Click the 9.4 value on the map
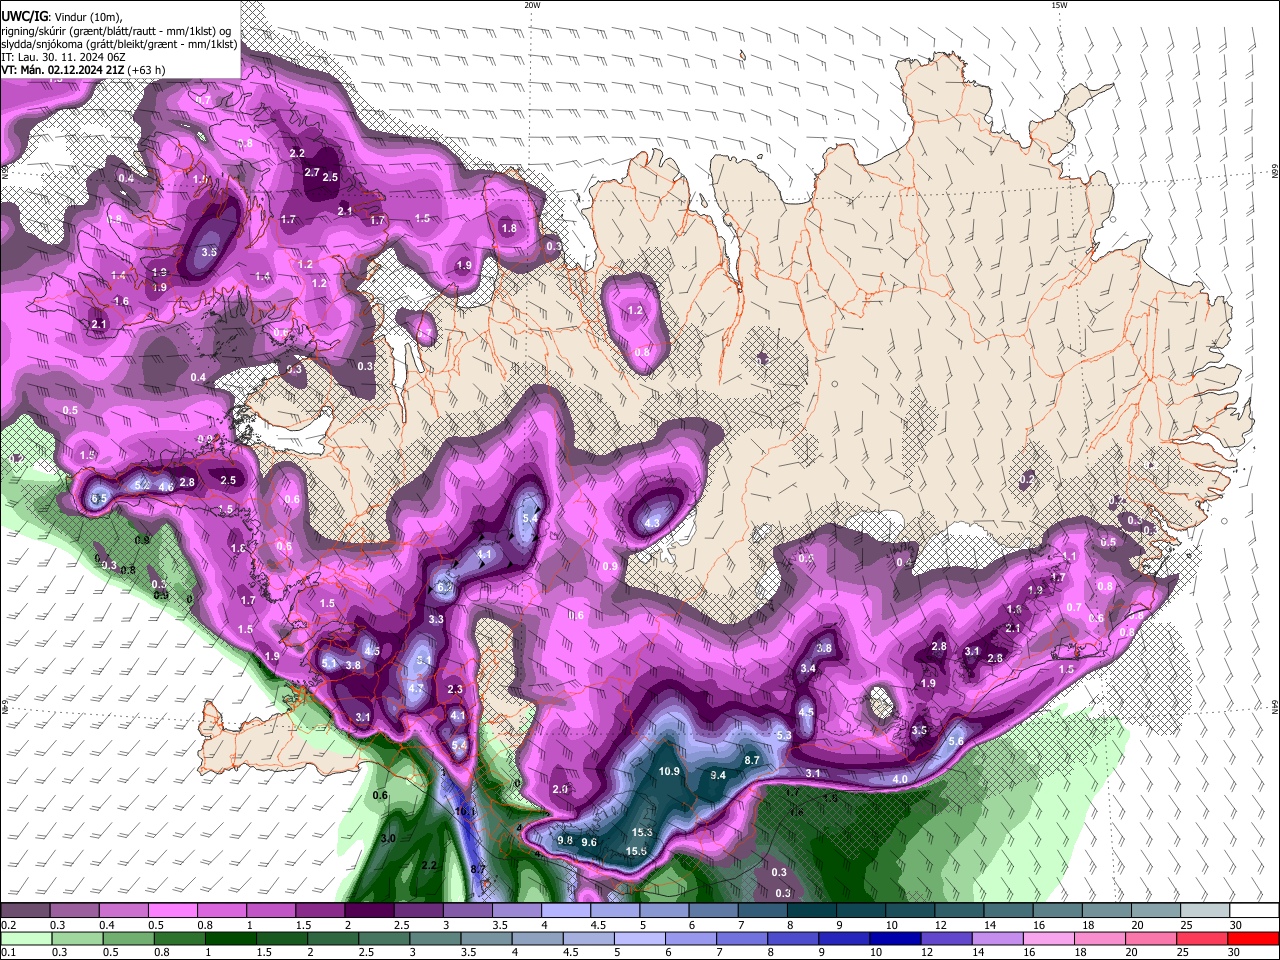Viewport: 1280px width, 960px height. click(717, 775)
